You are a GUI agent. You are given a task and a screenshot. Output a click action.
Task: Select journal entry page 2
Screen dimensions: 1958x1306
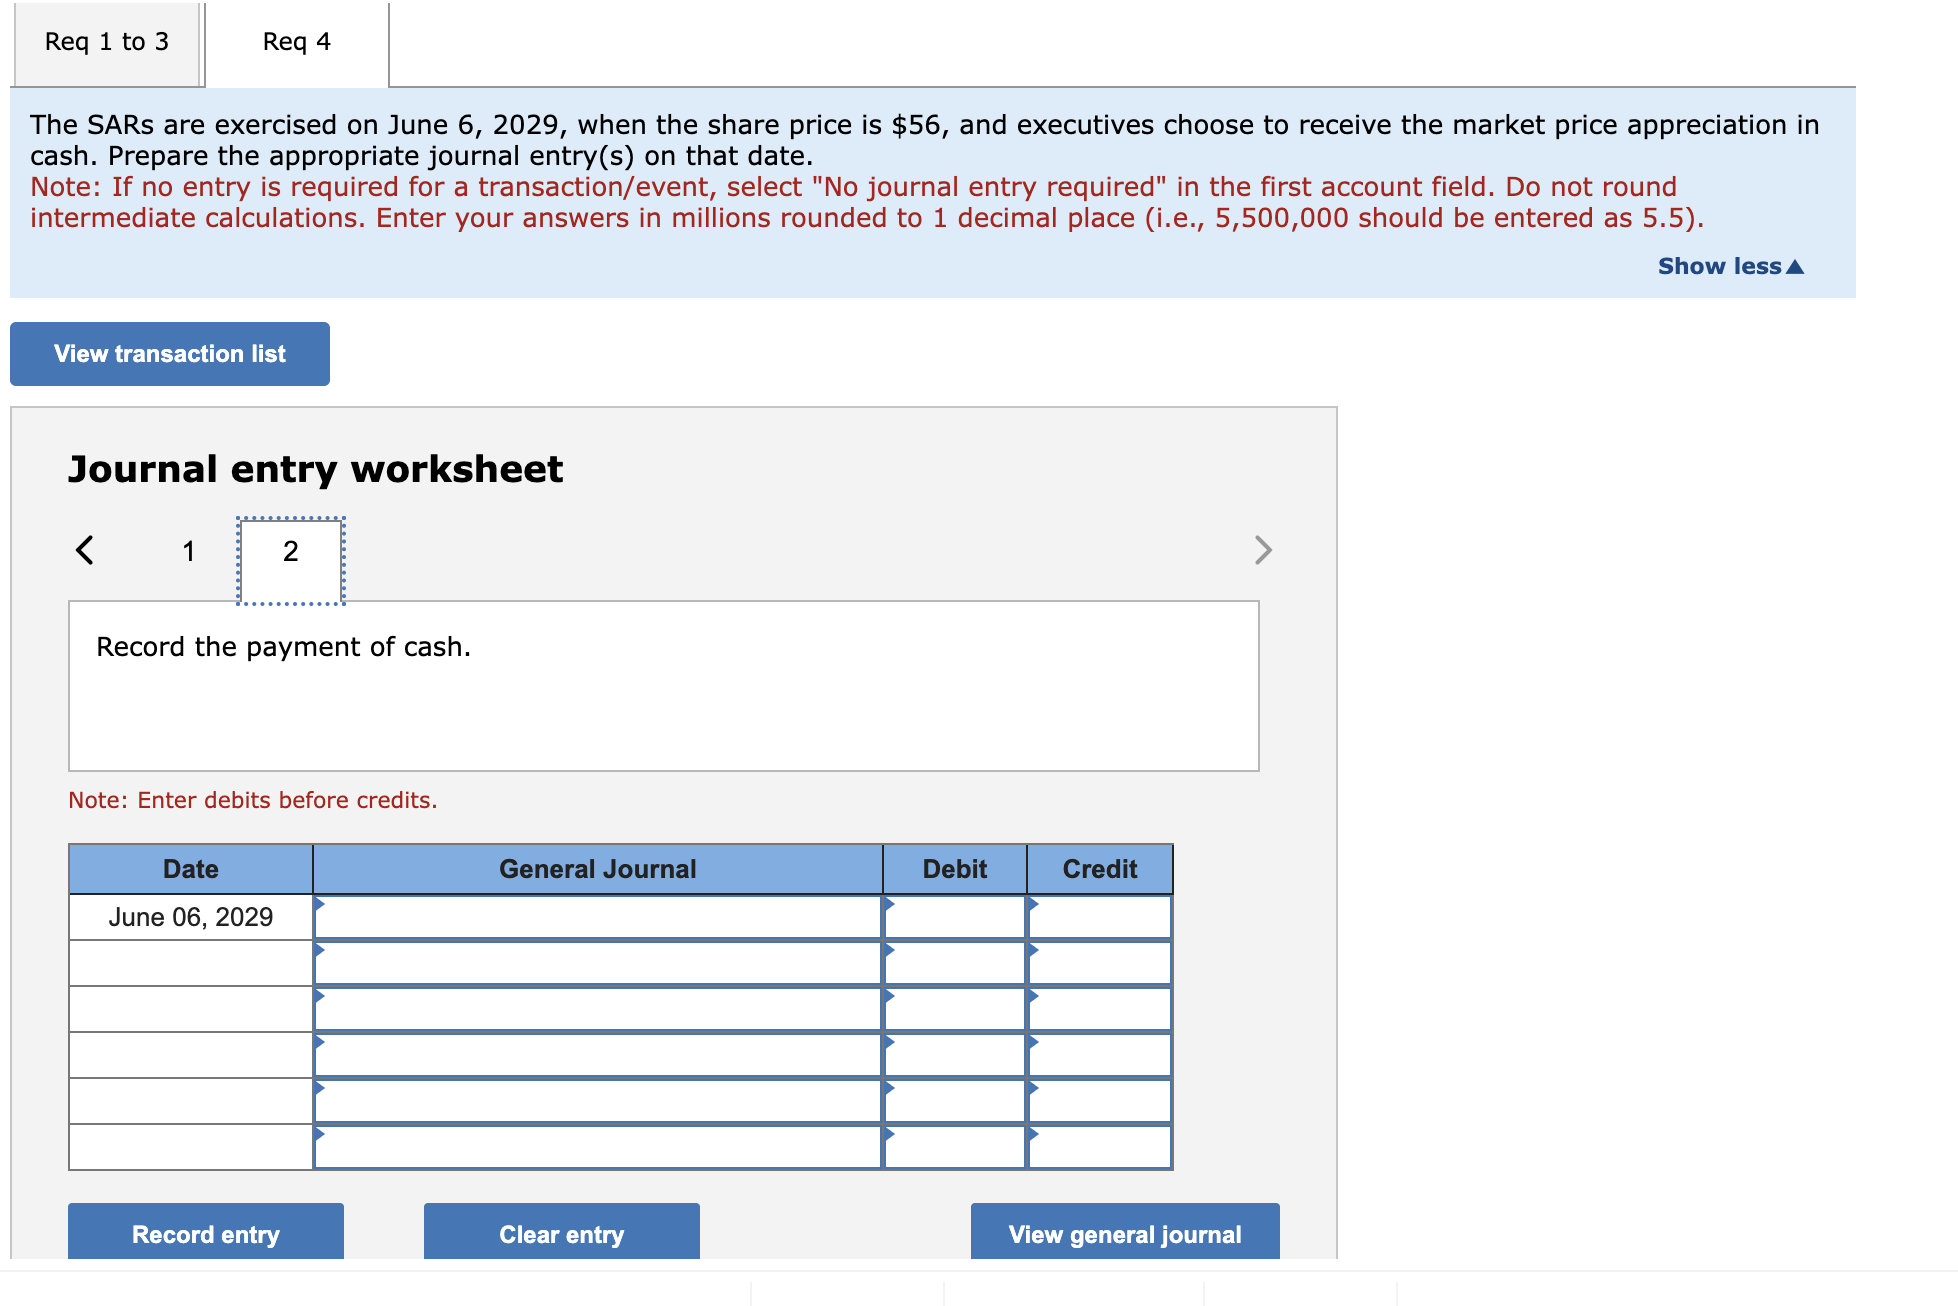(290, 551)
